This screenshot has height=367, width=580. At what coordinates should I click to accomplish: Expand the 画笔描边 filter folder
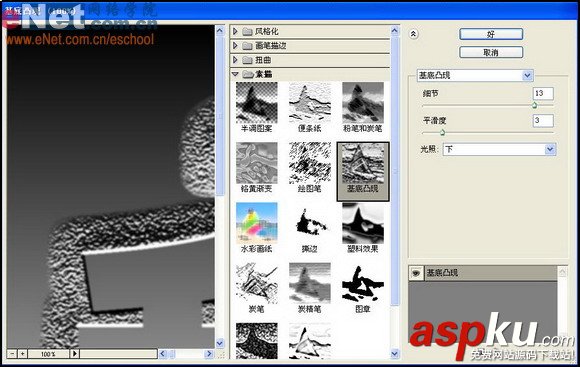(235, 46)
